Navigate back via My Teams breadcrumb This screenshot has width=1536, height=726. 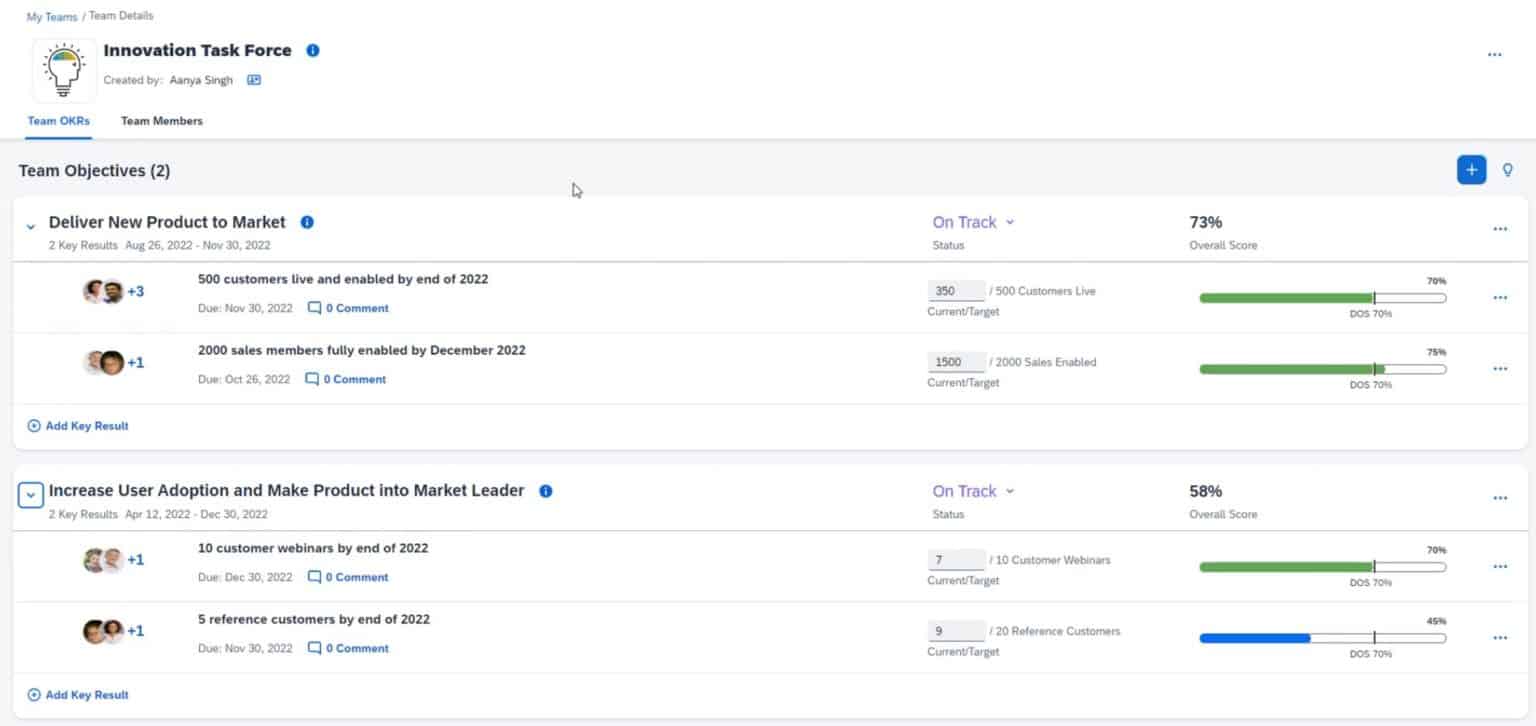[x=51, y=16]
